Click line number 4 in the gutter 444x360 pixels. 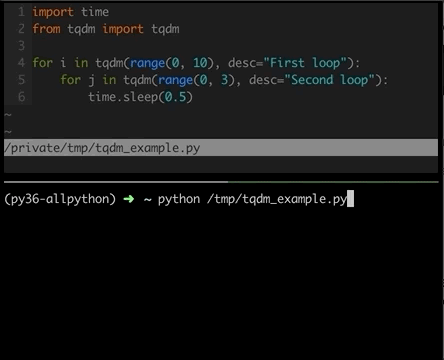(21, 63)
